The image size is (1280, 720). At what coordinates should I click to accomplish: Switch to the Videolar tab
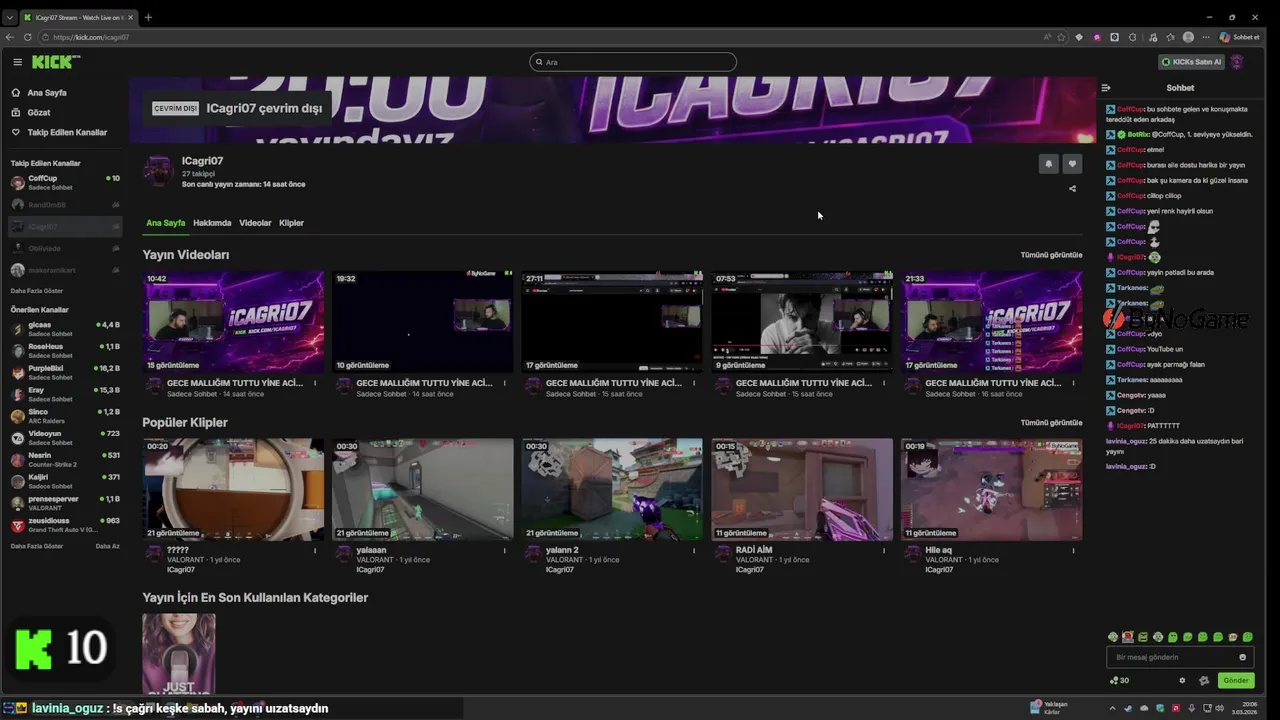(255, 223)
